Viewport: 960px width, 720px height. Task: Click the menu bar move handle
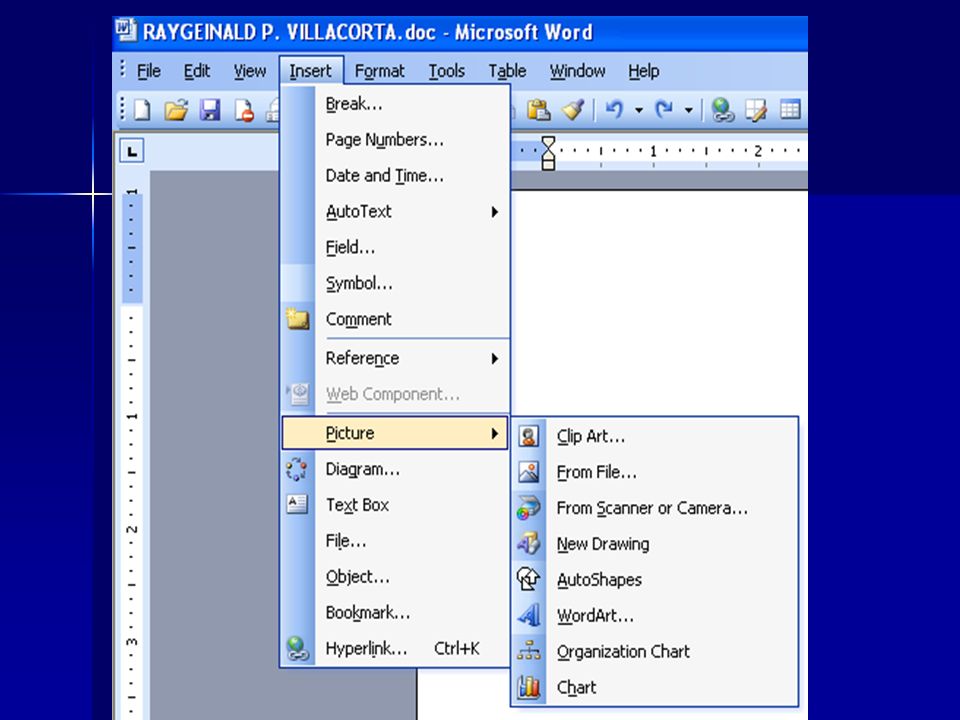point(122,69)
